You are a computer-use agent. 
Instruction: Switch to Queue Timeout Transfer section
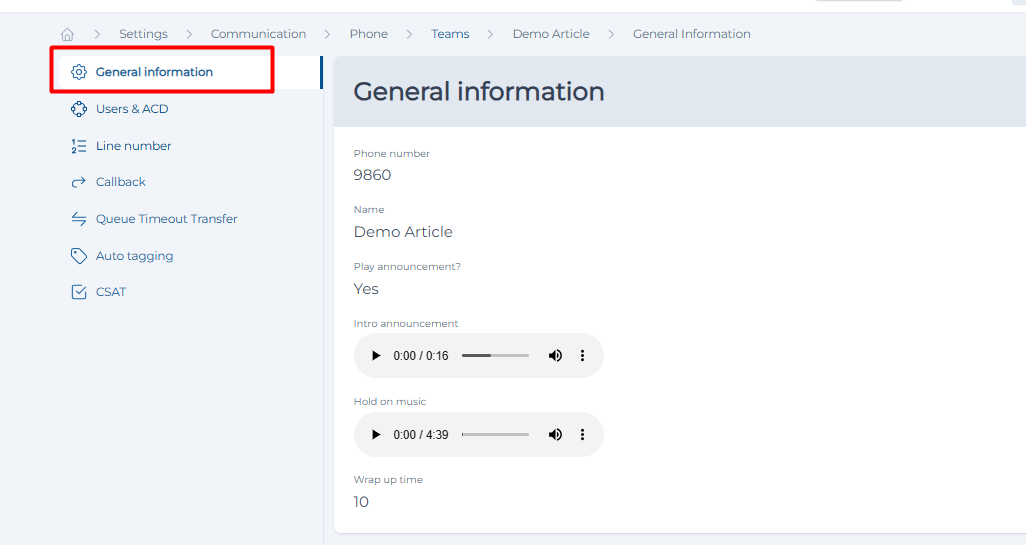166,219
